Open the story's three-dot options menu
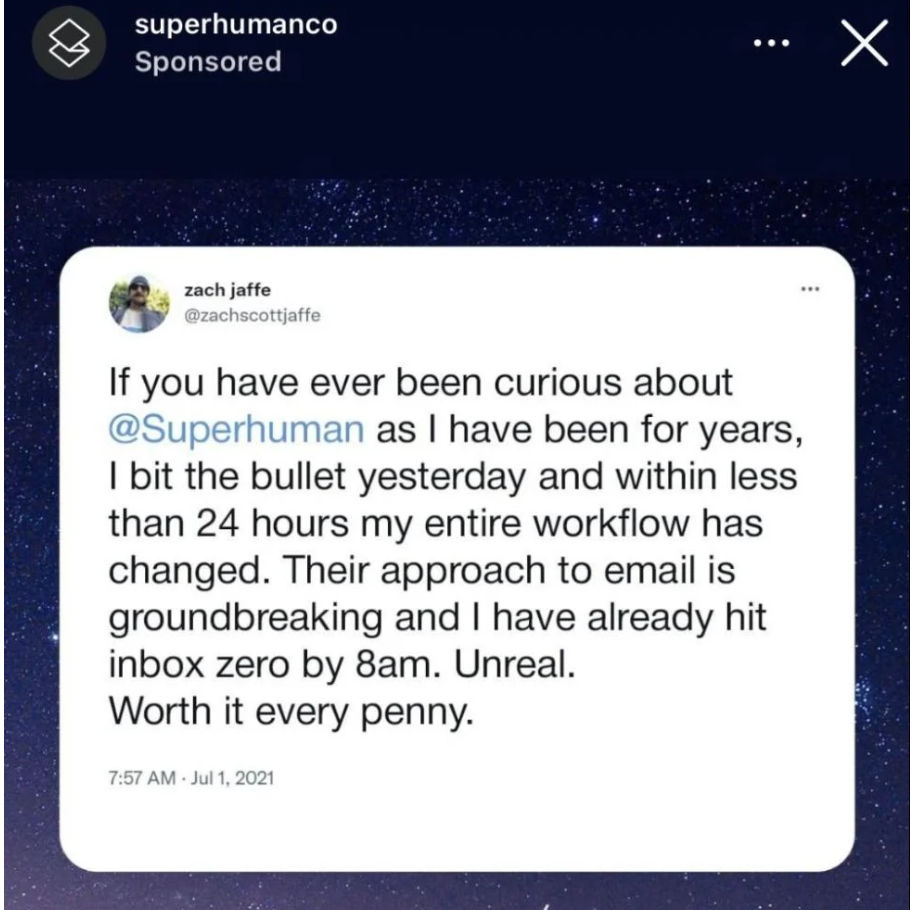This screenshot has width=912, height=910. (772, 43)
